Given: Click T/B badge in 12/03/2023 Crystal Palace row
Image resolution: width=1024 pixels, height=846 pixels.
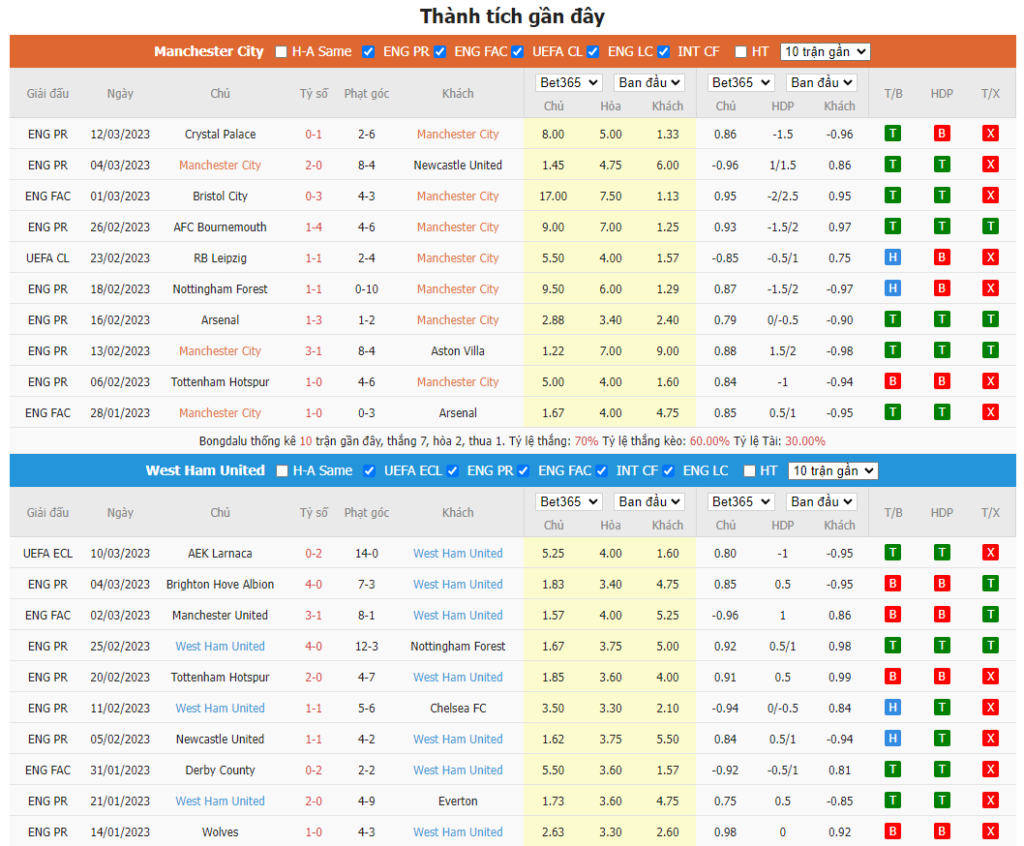Looking at the screenshot, I should click(892, 134).
